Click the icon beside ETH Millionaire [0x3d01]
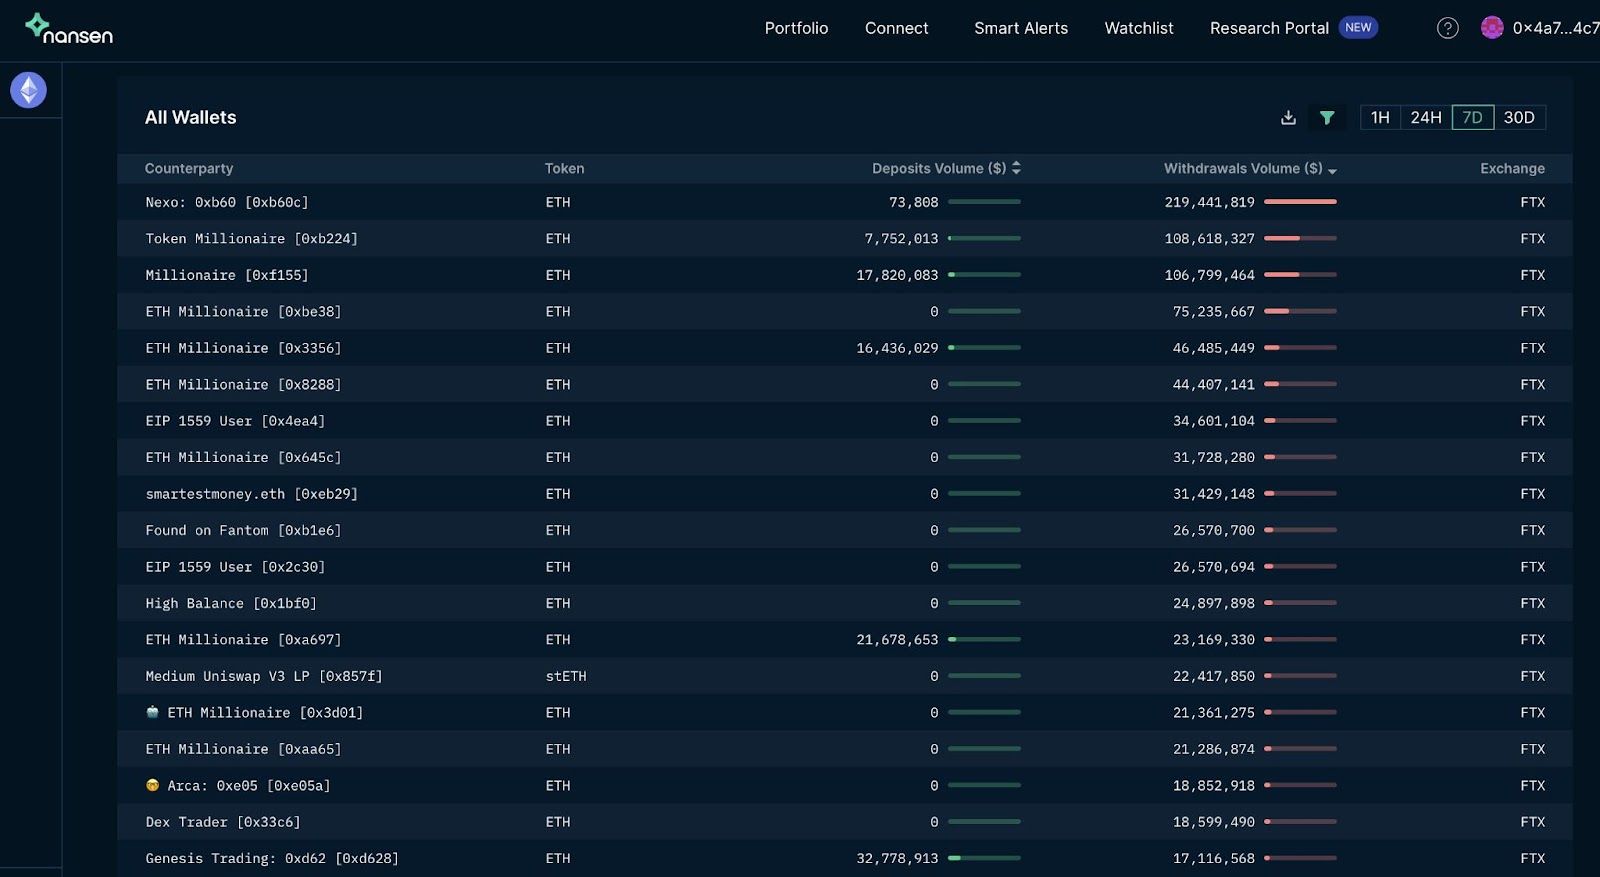1600x877 pixels. click(x=152, y=713)
